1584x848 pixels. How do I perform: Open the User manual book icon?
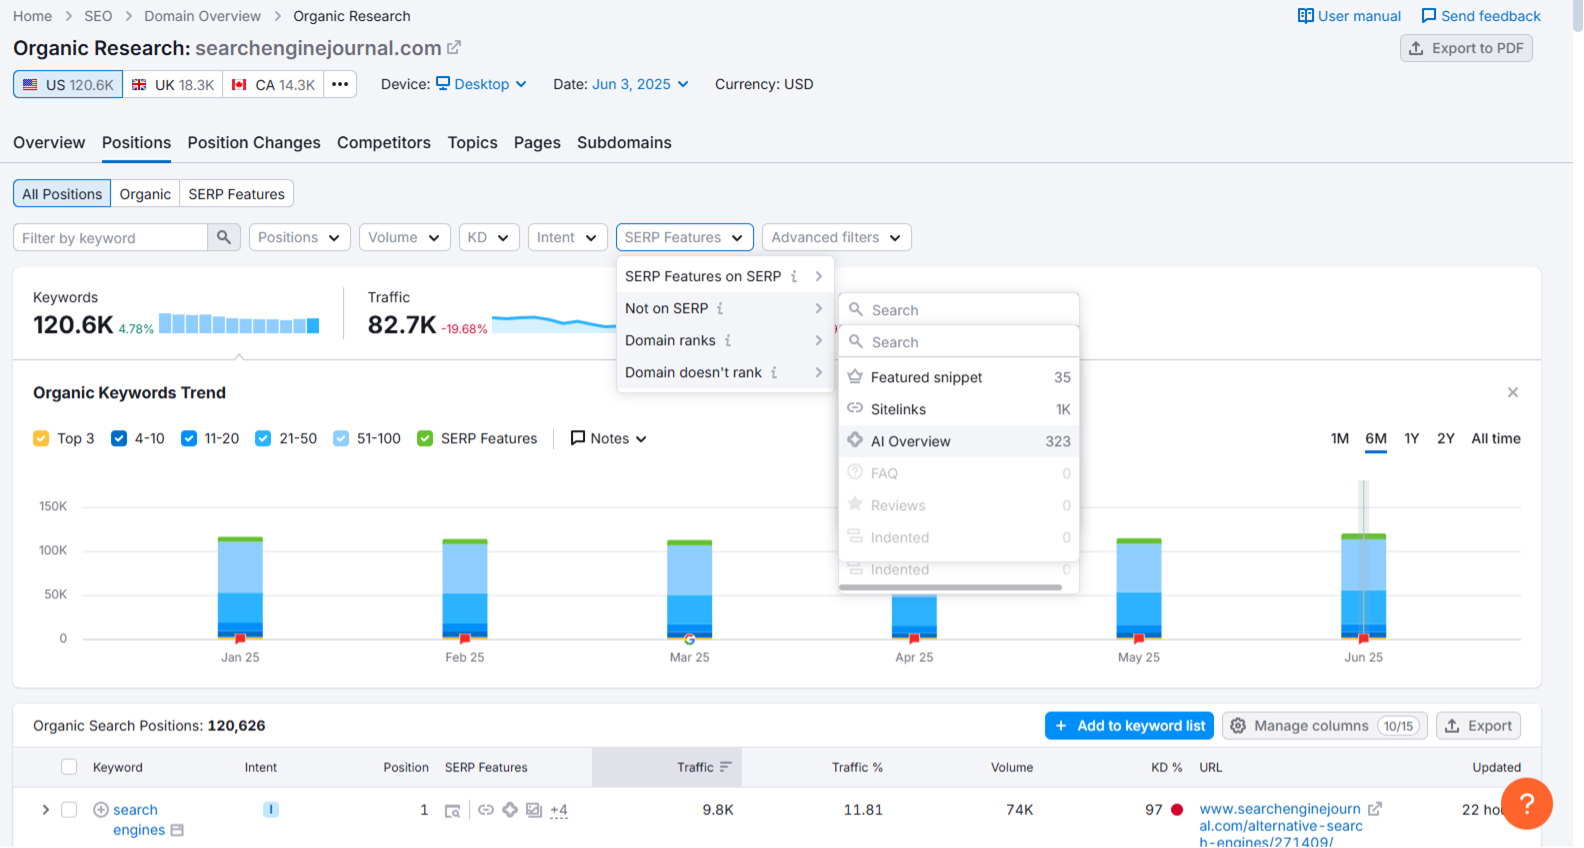(x=1305, y=16)
